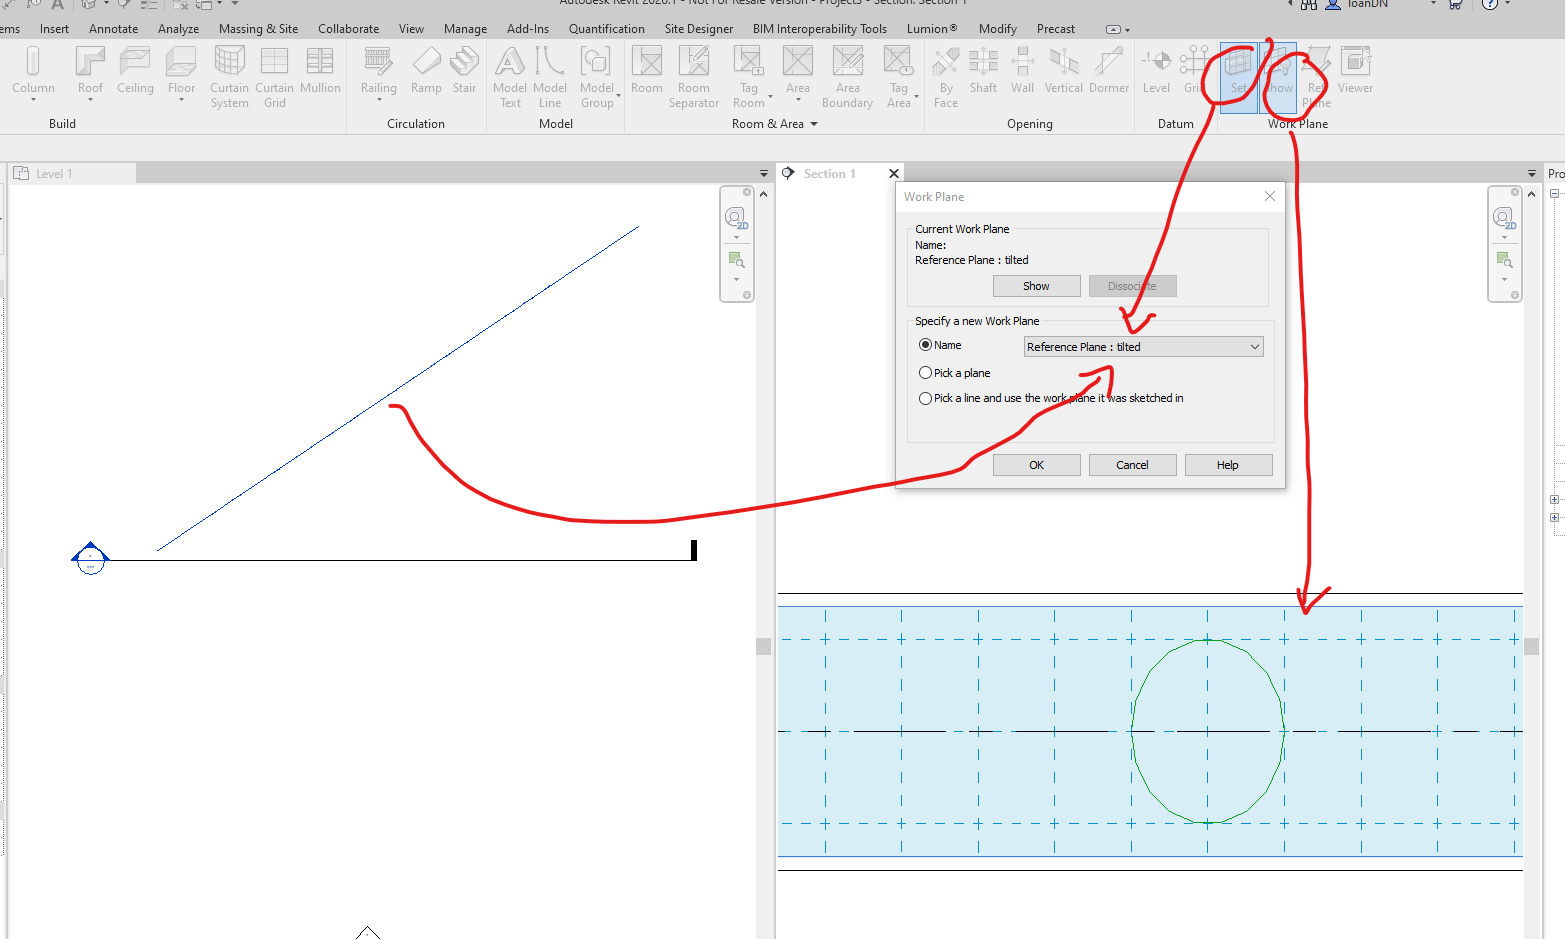Open the Roof tool dropdown

[x=90, y=100]
